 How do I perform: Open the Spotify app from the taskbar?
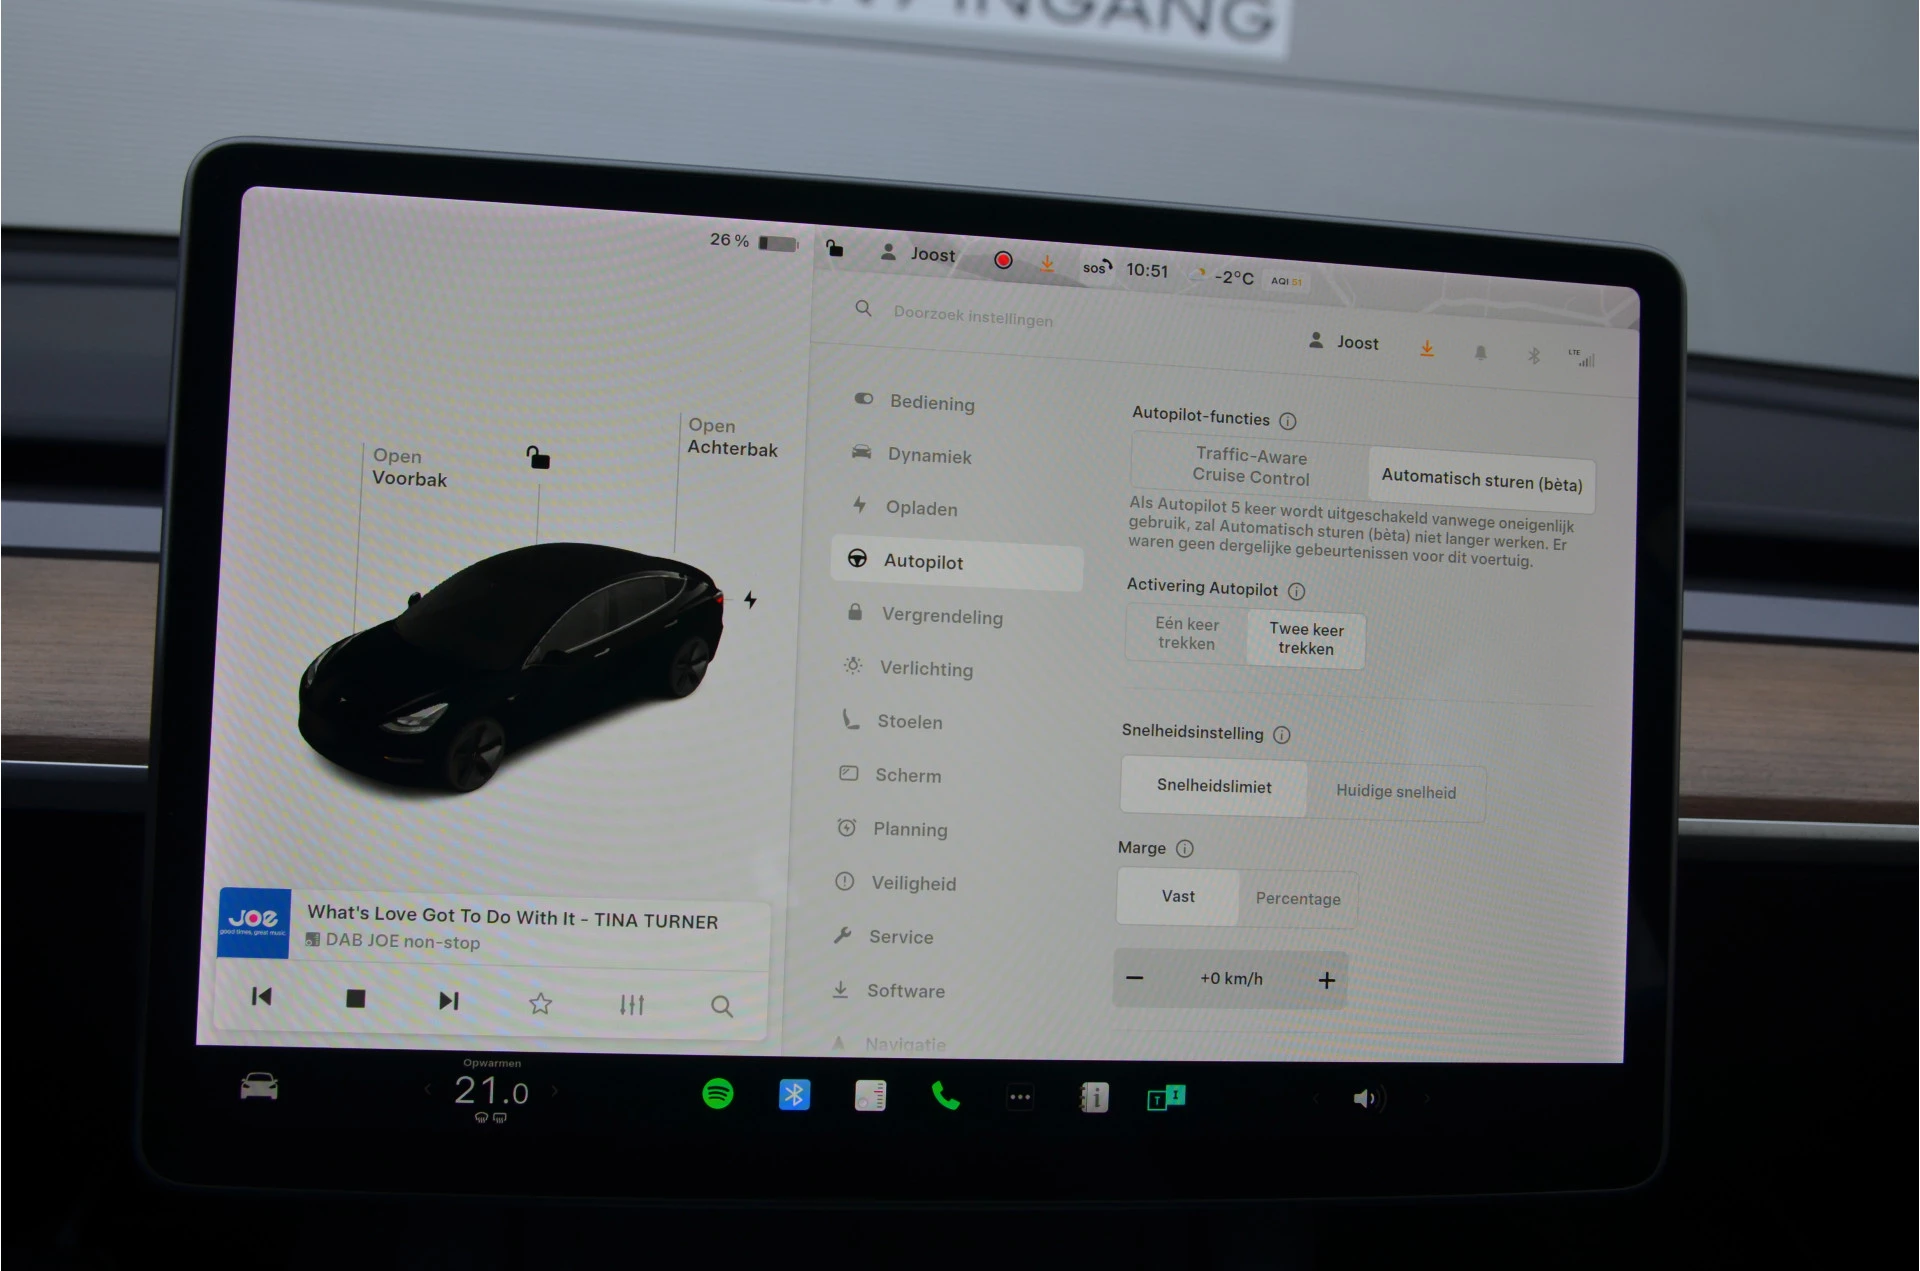(x=719, y=1095)
